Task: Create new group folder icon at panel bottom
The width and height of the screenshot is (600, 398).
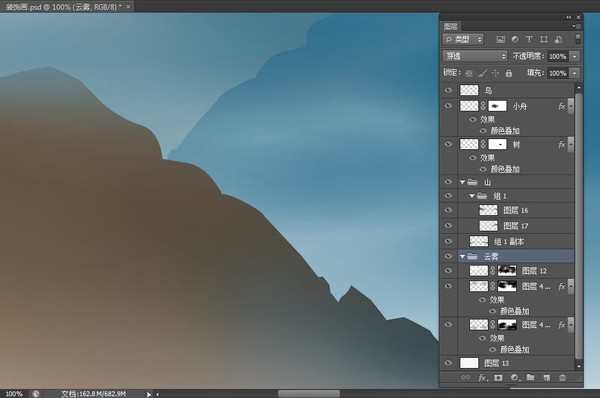Action: tap(530, 378)
